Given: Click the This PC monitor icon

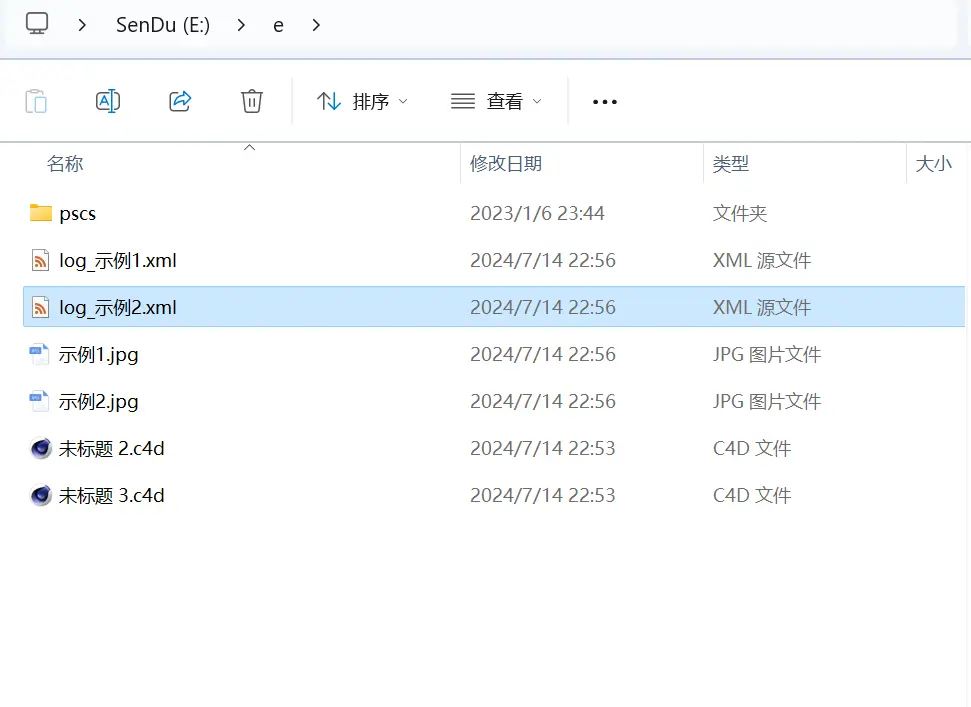Looking at the screenshot, I should (x=37, y=24).
